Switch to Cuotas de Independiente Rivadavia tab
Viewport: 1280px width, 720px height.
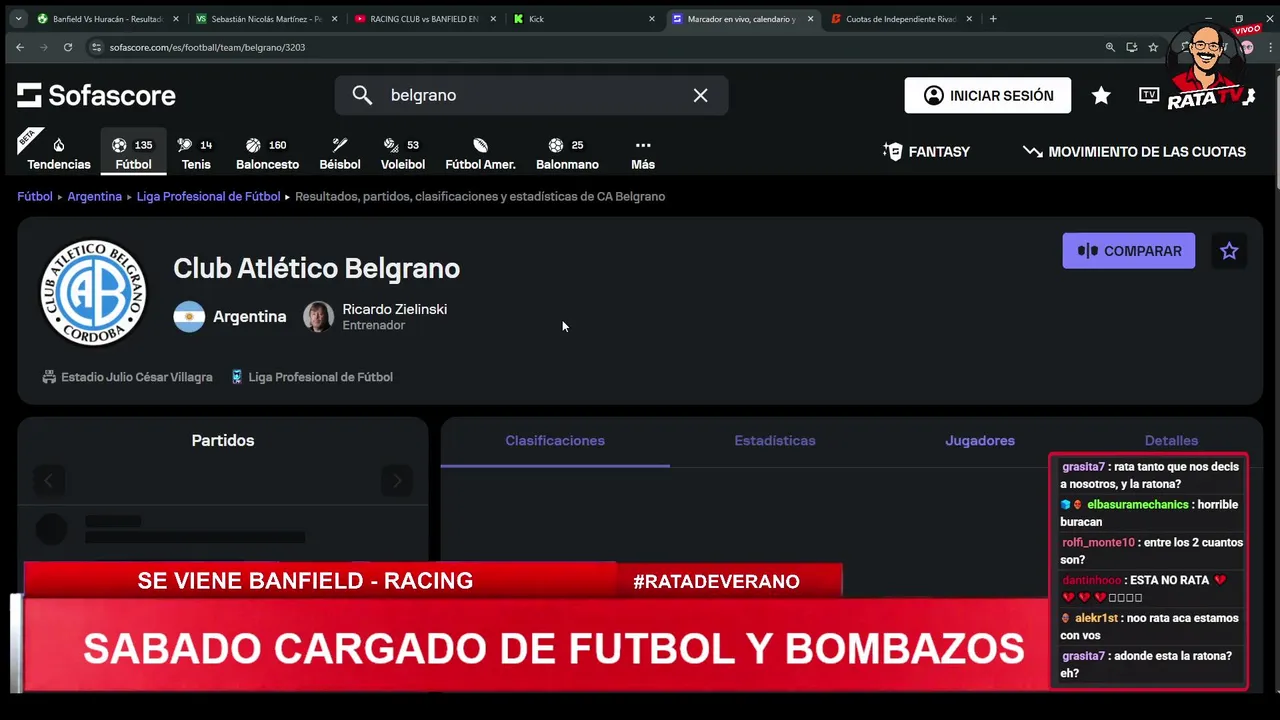click(902, 19)
